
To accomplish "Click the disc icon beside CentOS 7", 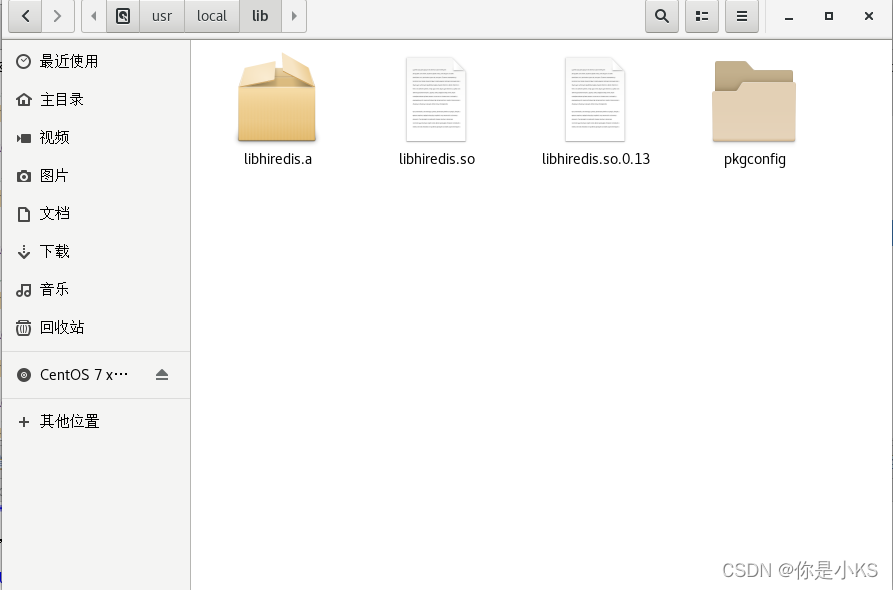I will [x=24, y=375].
